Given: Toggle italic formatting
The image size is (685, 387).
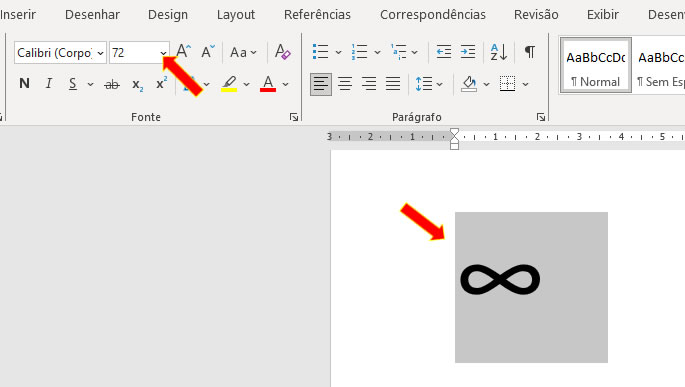Looking at the screenshot, I should (x=48, y=83).
